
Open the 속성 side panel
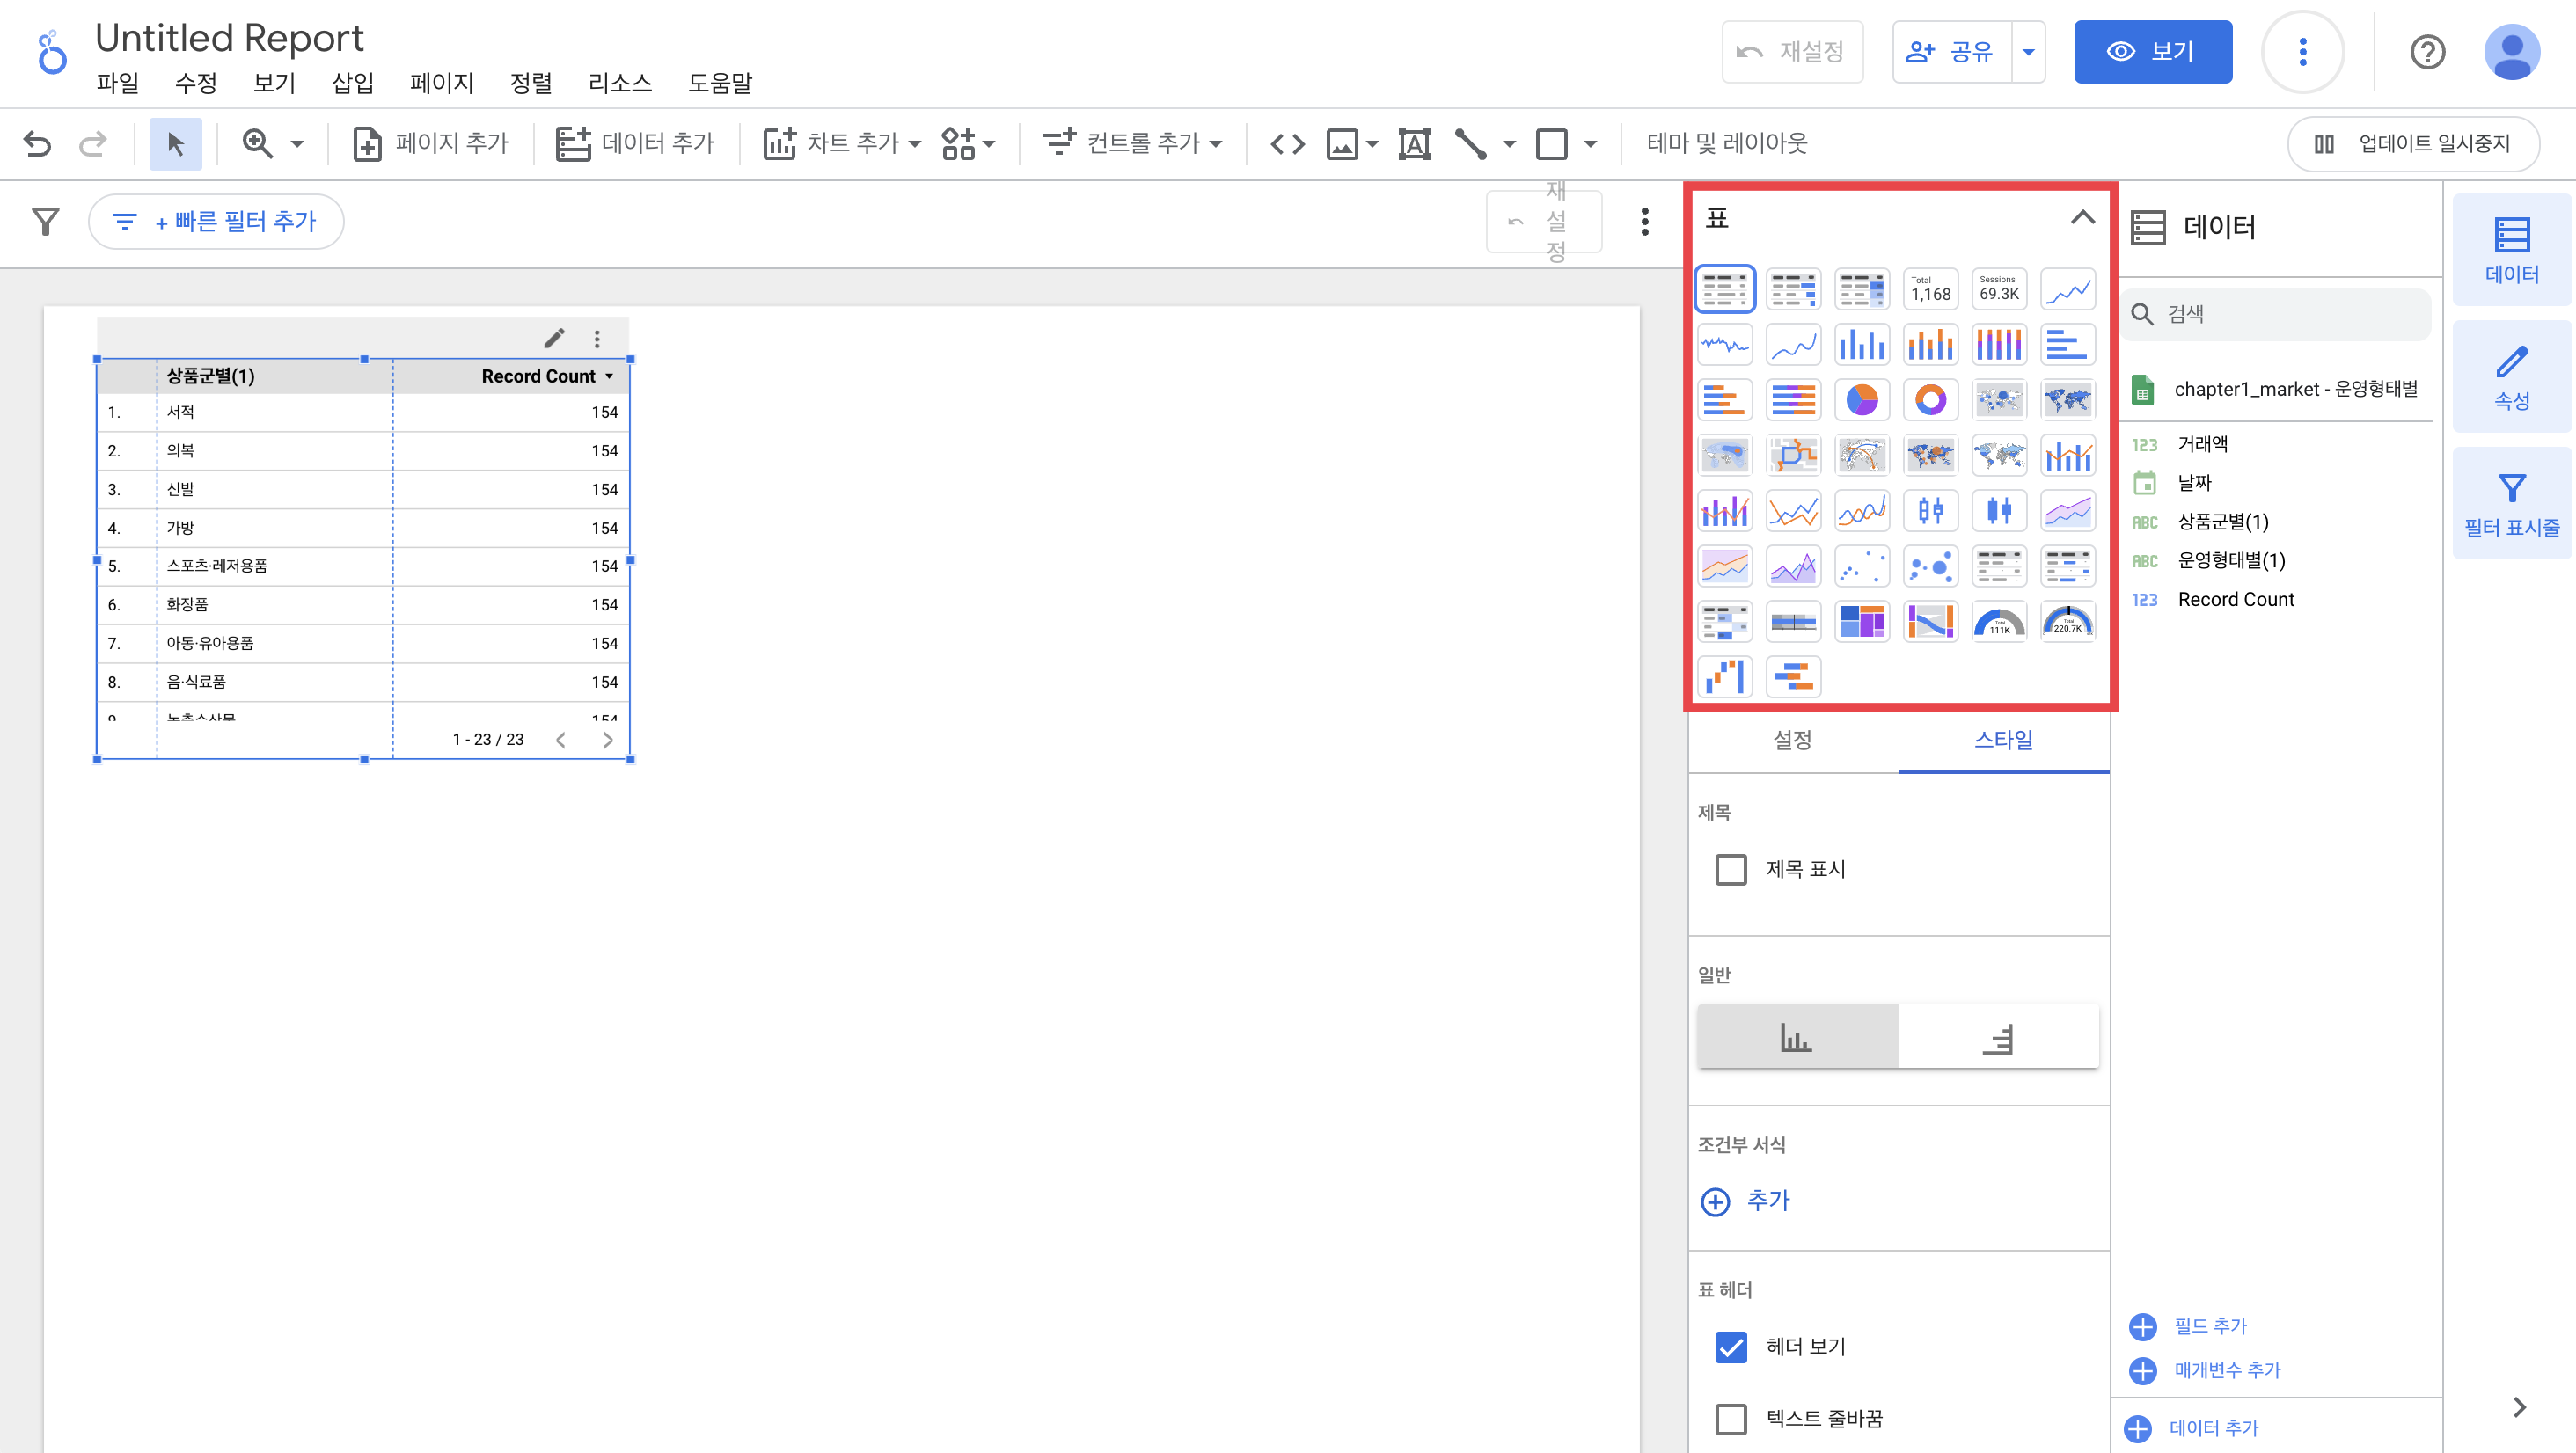tap(2511, 377)
